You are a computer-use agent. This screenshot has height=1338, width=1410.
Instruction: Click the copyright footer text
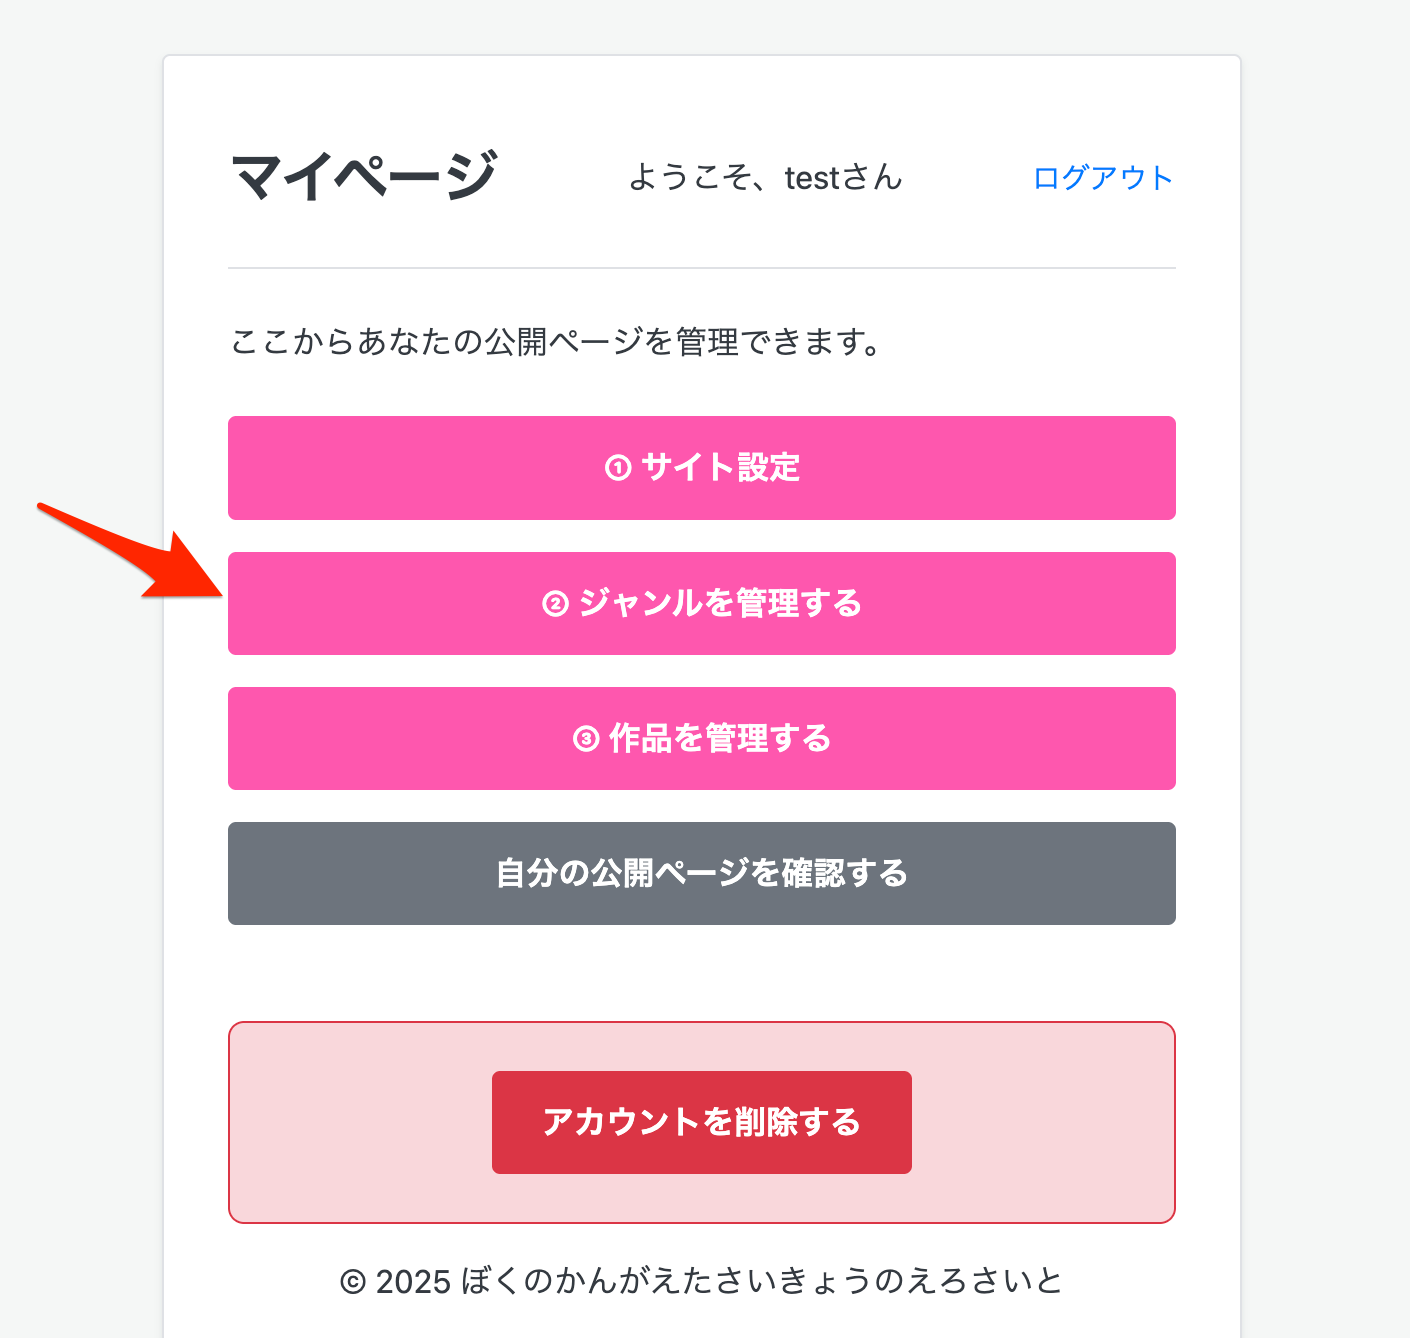(702, 1280)
